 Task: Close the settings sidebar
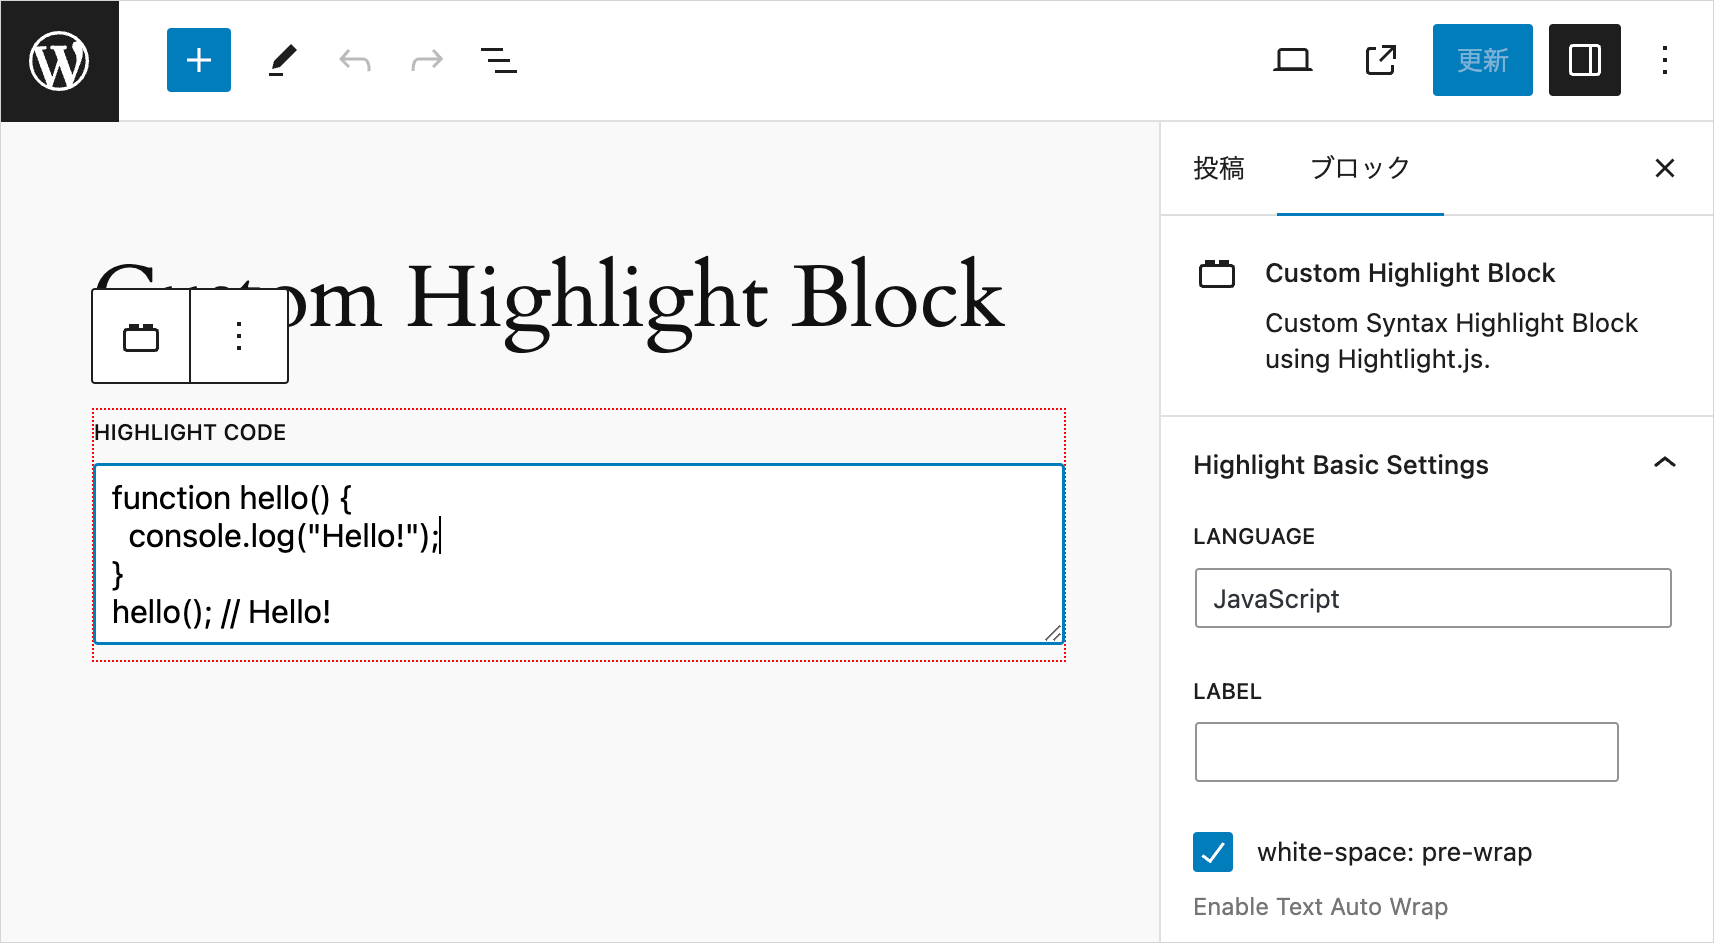coord(1664,168)
